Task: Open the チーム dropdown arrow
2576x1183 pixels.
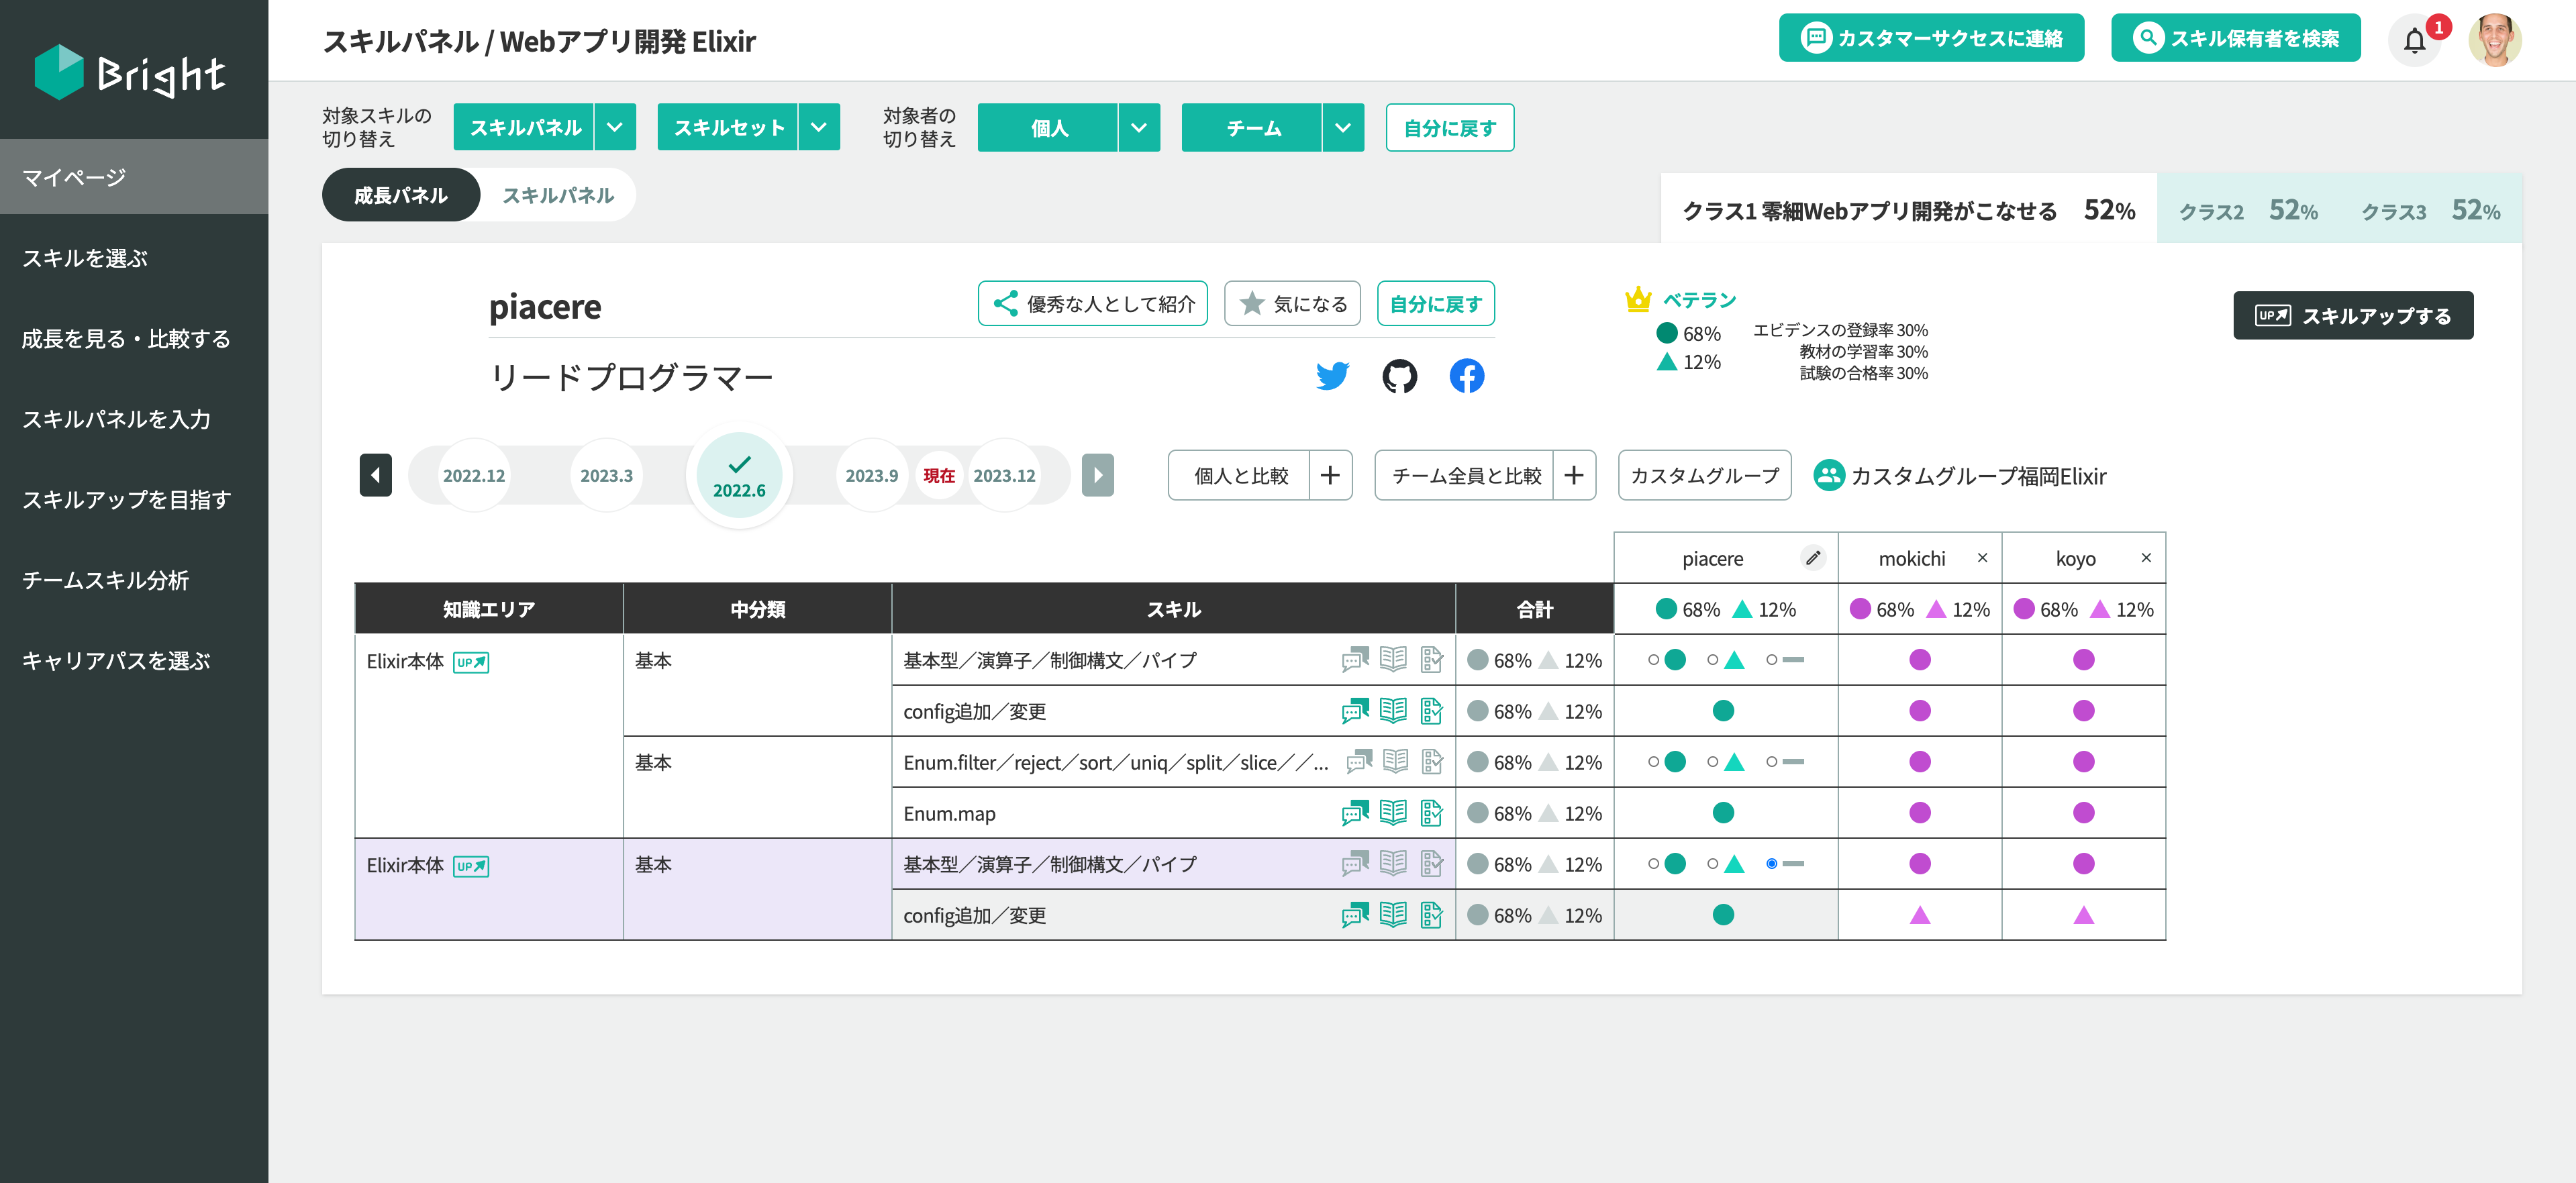Action: (1343, 128)
